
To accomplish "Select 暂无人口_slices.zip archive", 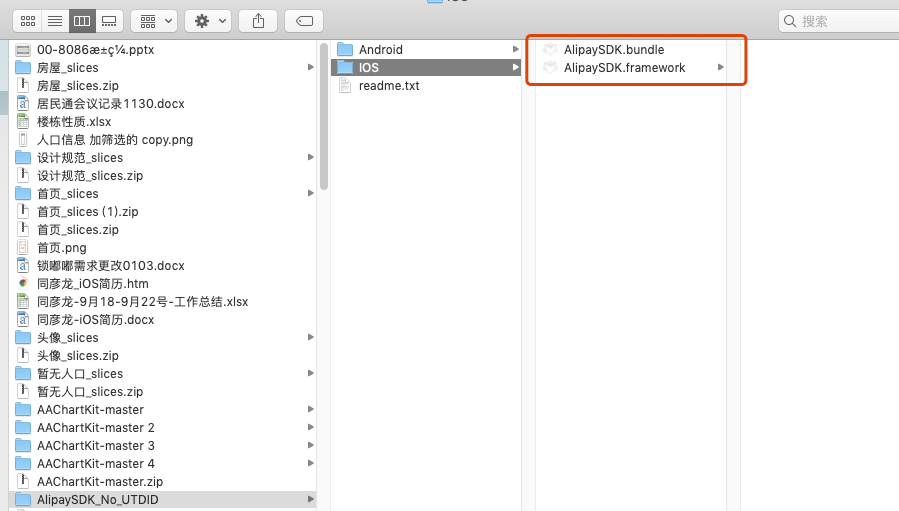I will point(163,392).
